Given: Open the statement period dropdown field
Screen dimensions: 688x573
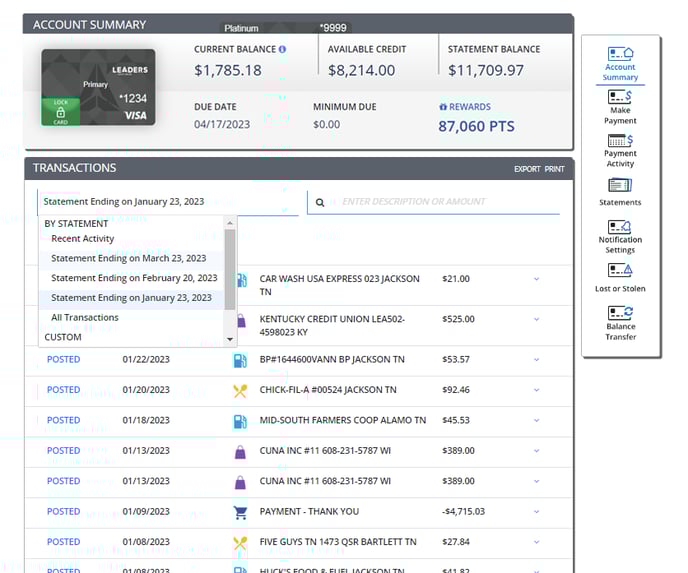Looking at the screenshot, I should [x=168, y=202].
